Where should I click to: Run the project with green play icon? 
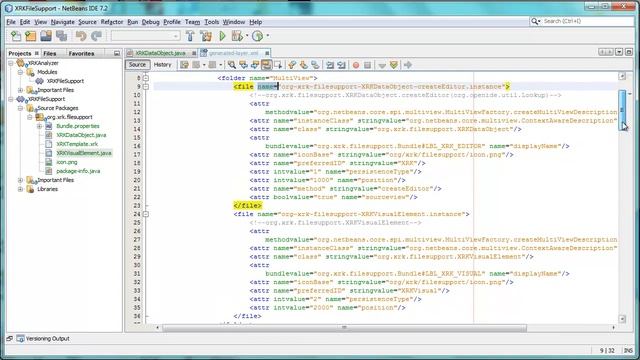[x=222, y=36]
